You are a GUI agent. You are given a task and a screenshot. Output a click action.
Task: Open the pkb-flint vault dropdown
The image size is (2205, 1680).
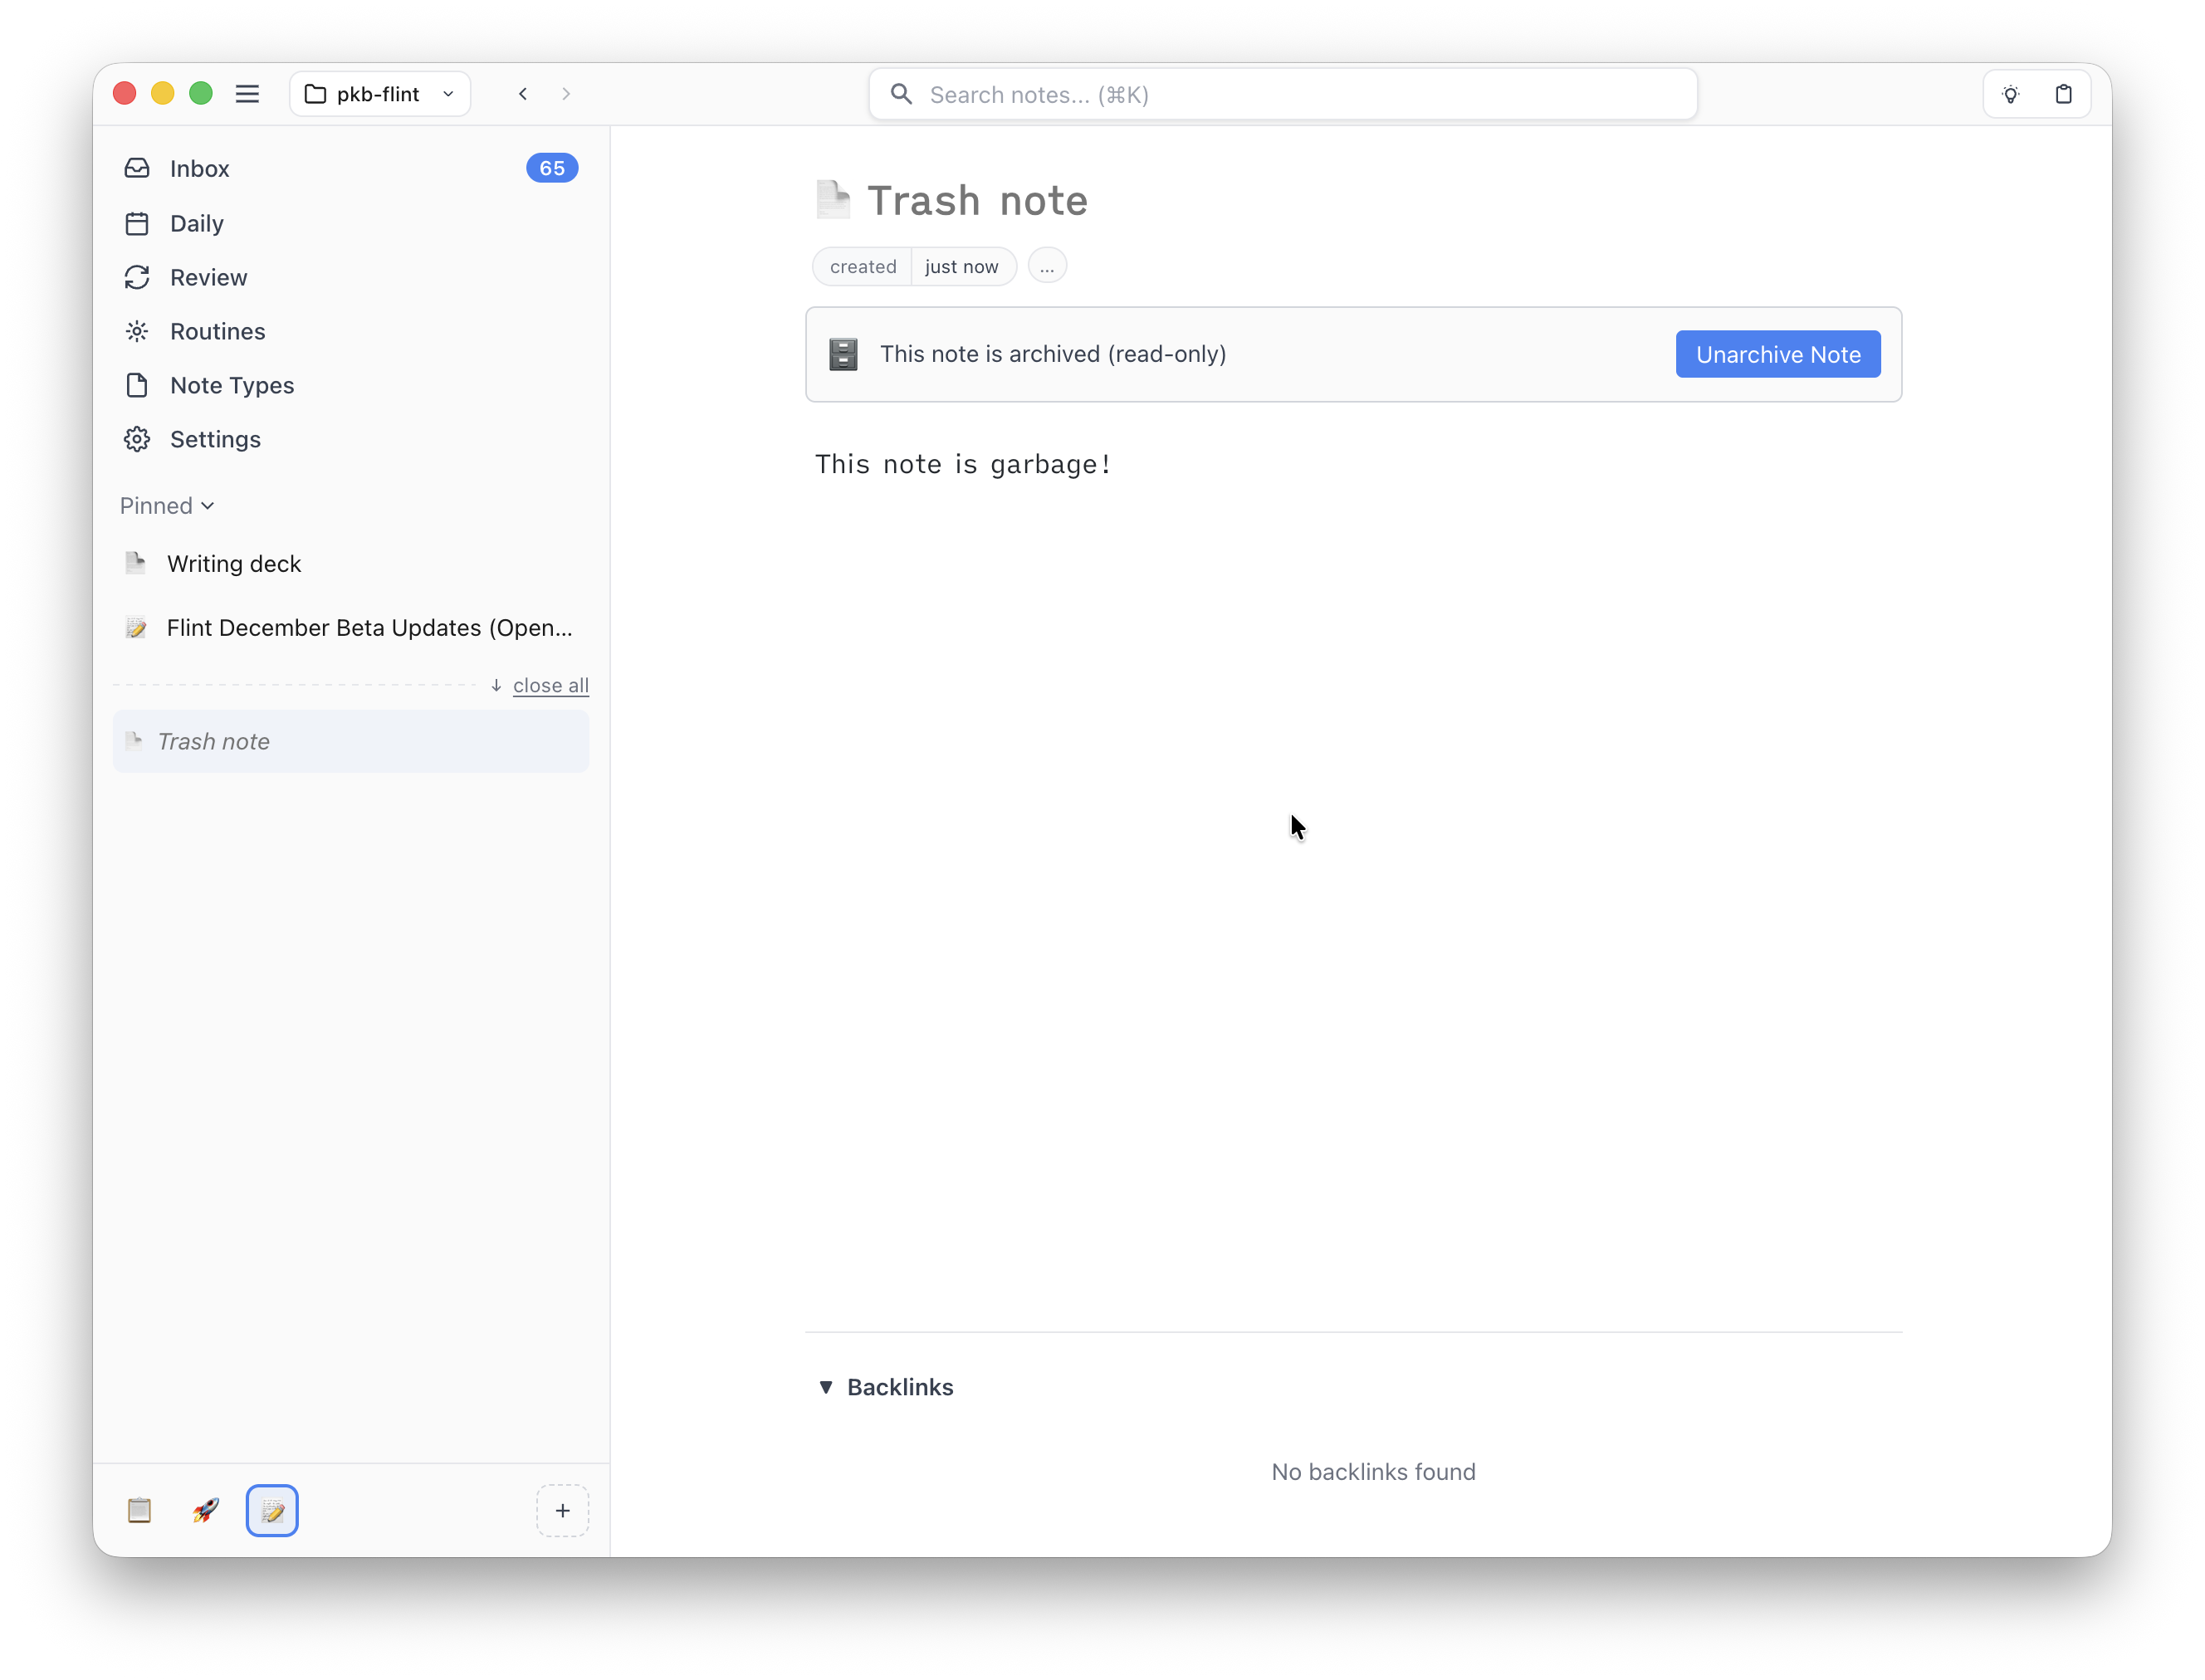click(380, 94)
